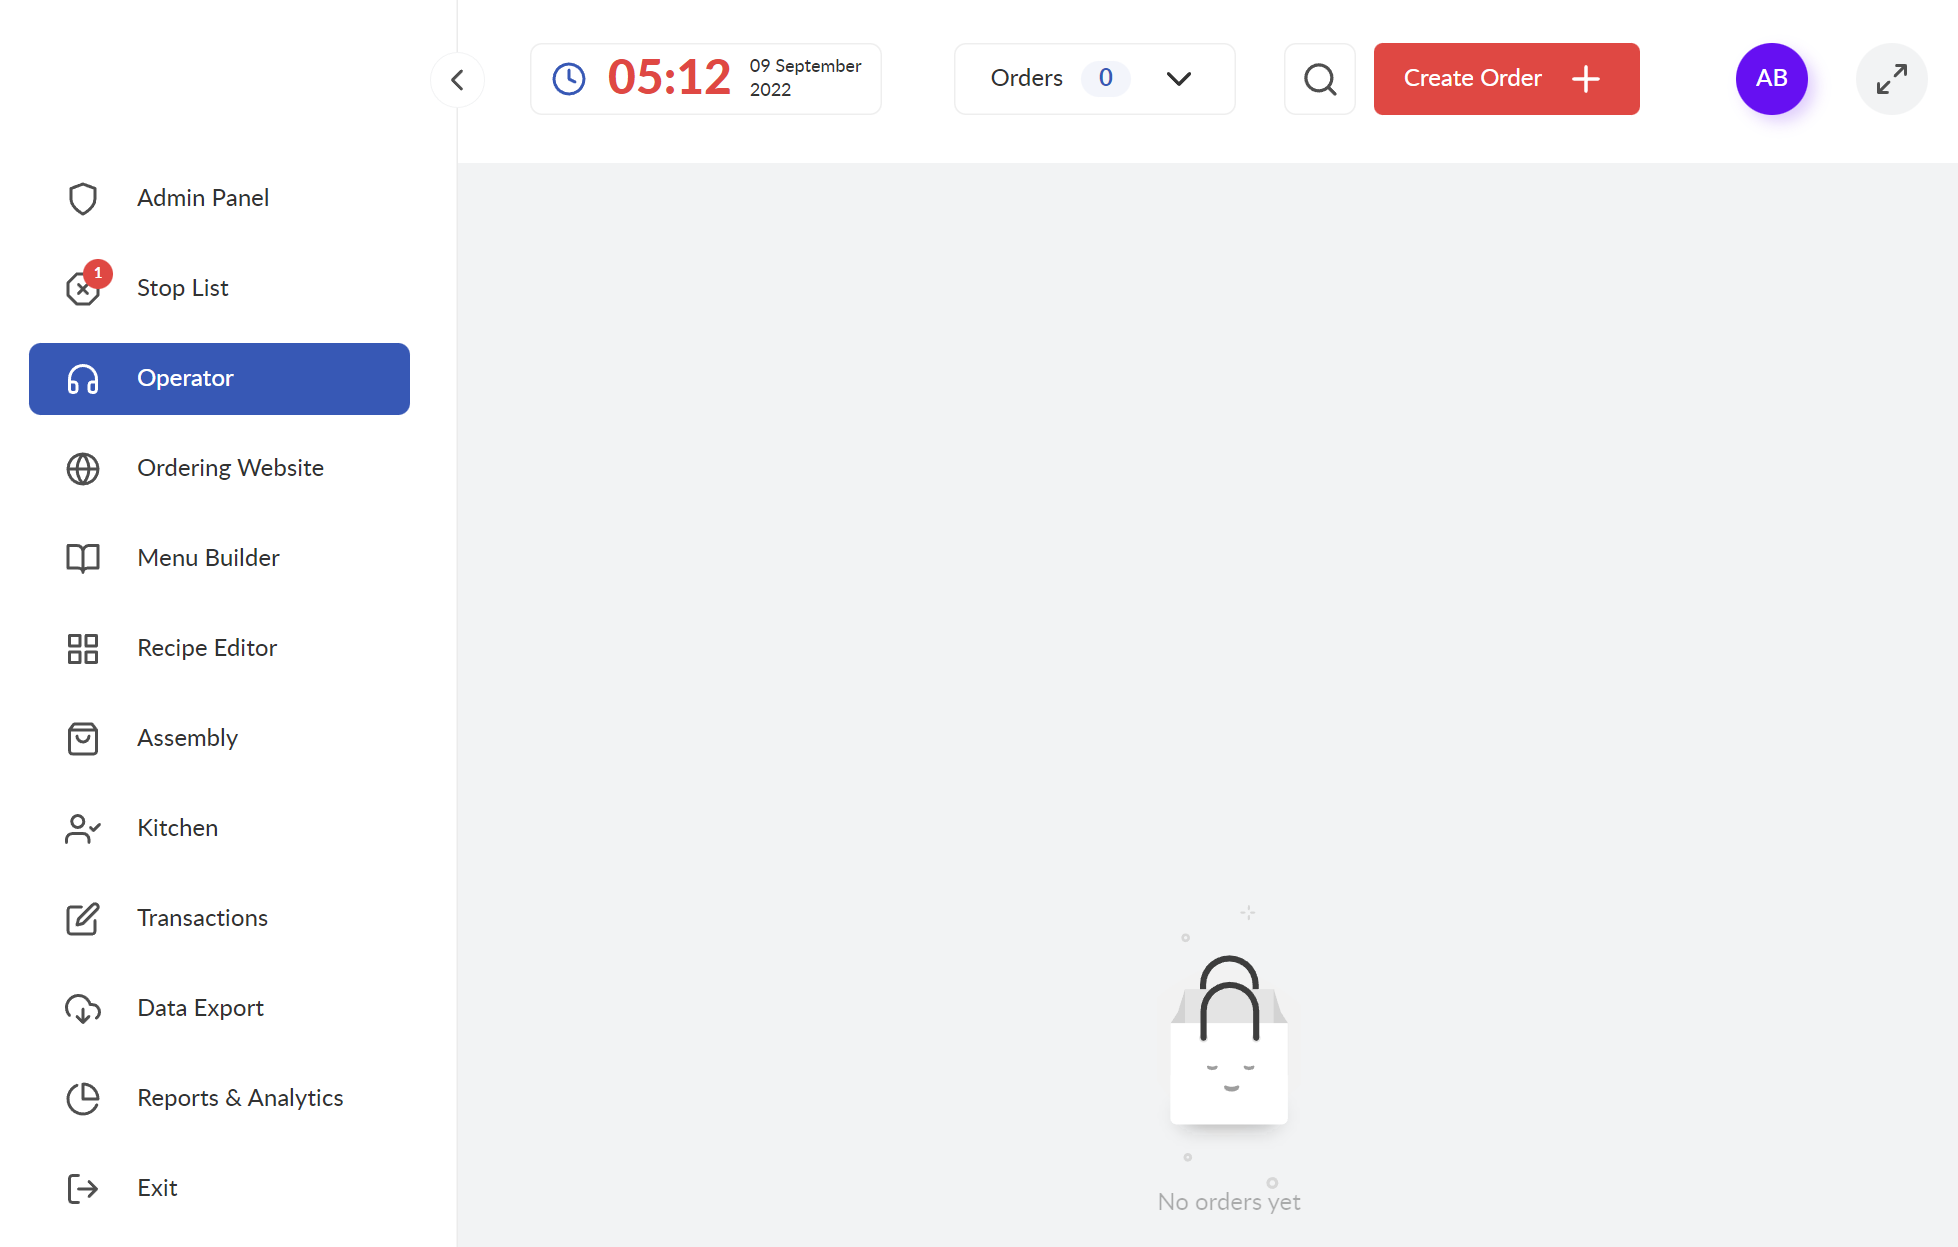Click the empty-state shopping bag illustration
The width and height of the screenshot is (1958, 1247).
(1229, 1041)
